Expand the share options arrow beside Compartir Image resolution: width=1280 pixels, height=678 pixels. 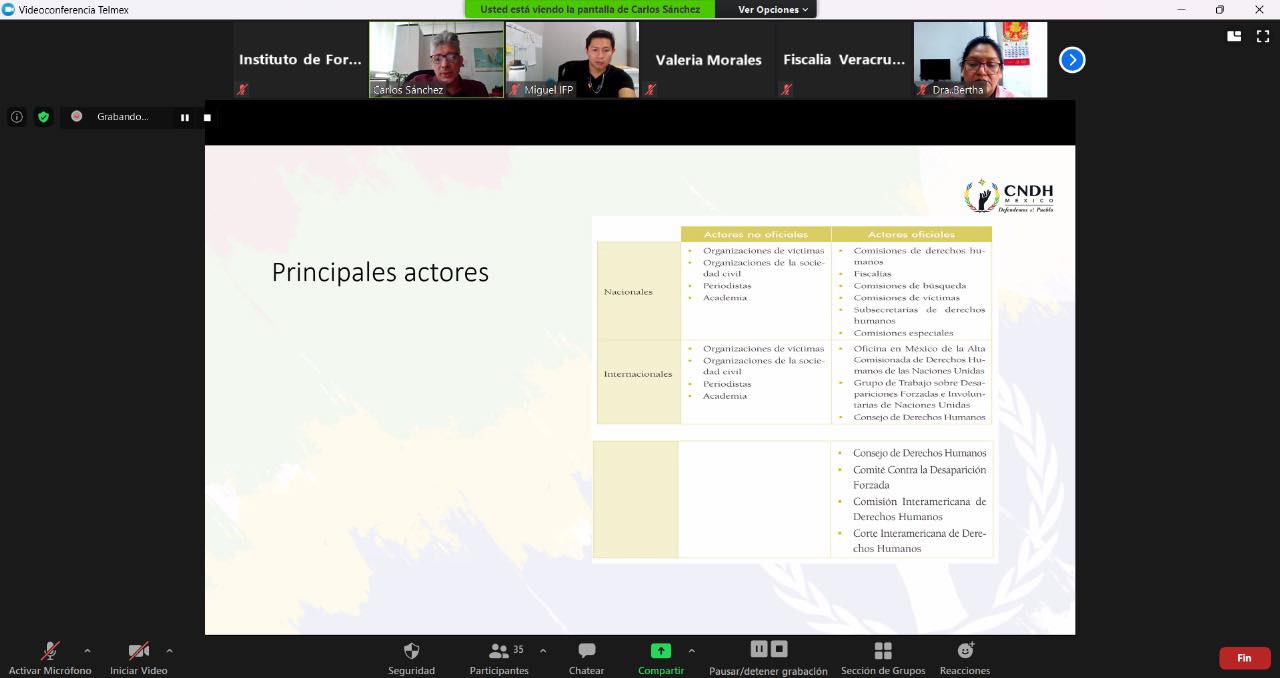pos(691,651)
